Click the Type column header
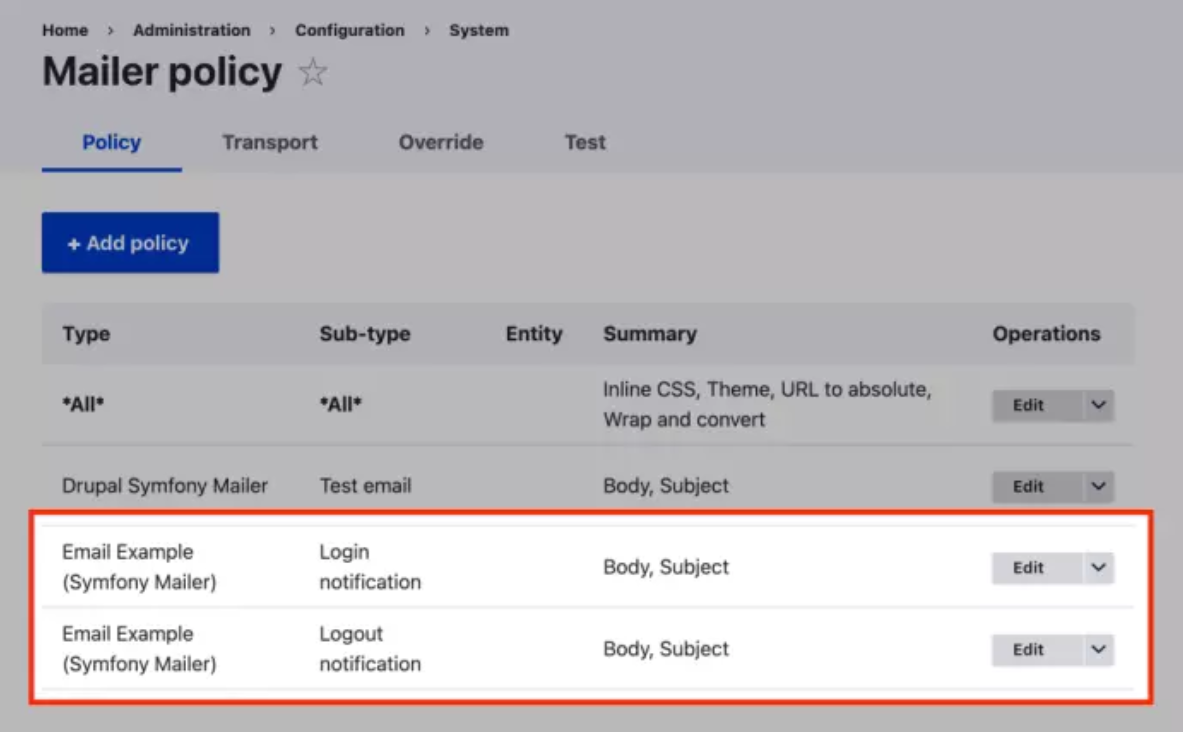Image resolution: width=1183 pixels, height=732 pixels. 86,334
